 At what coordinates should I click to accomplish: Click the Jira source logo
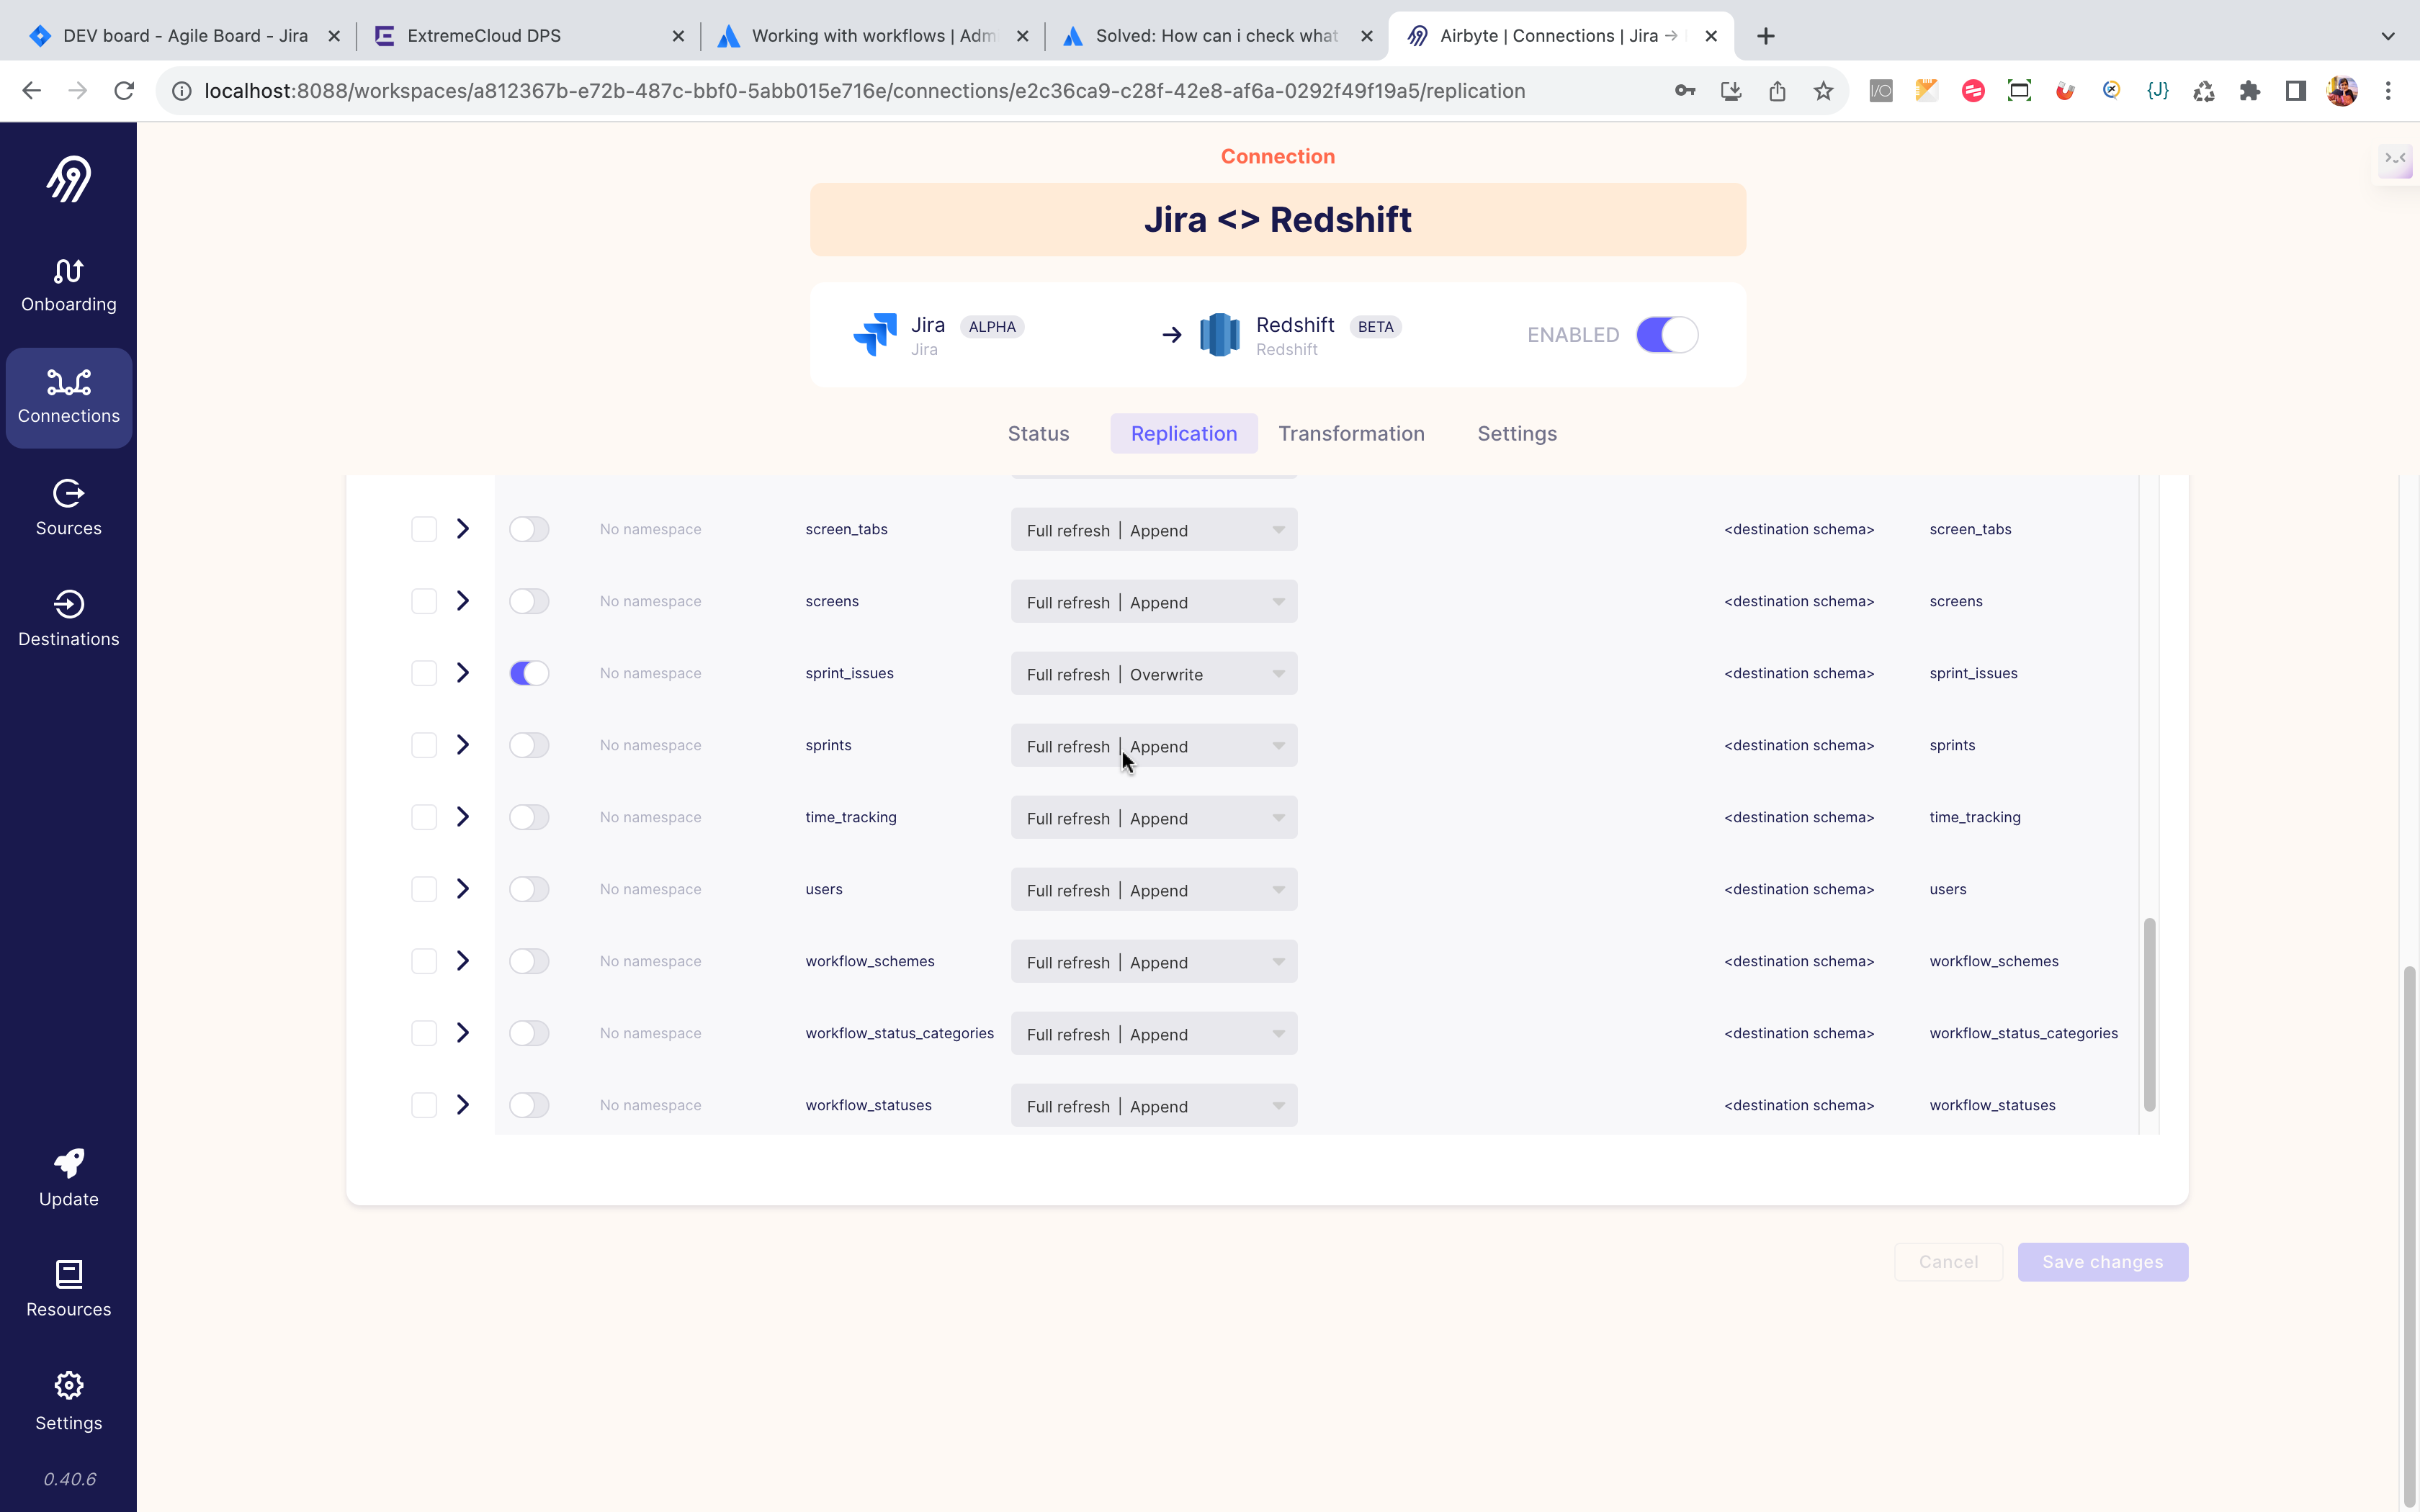point(875,335)
